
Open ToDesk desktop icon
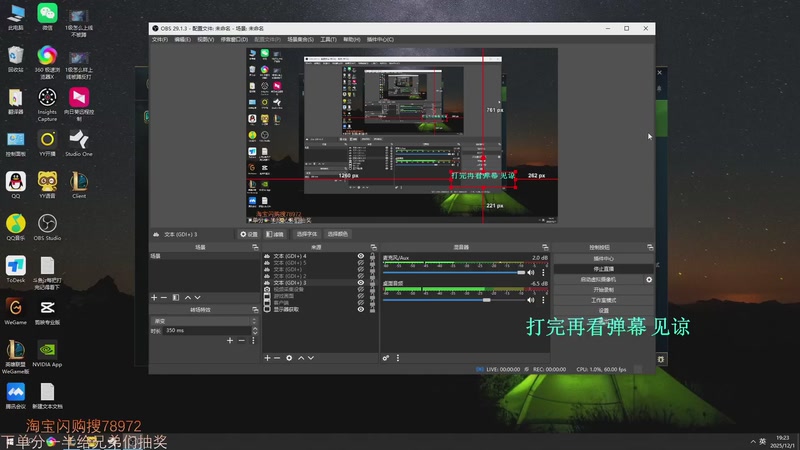[16, 269]
